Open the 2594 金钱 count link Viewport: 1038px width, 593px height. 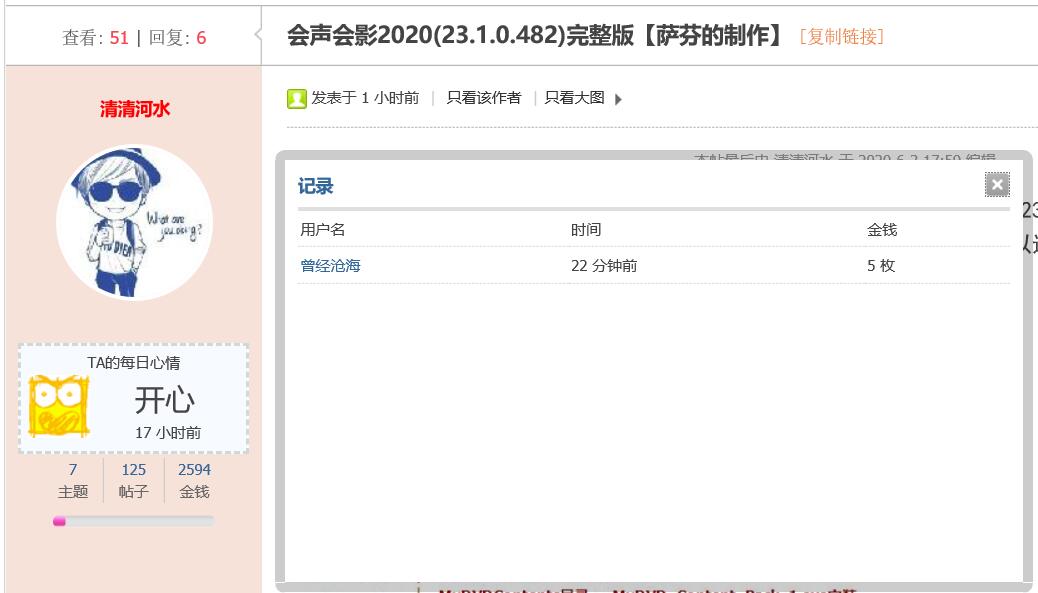[x=195, y=469]
